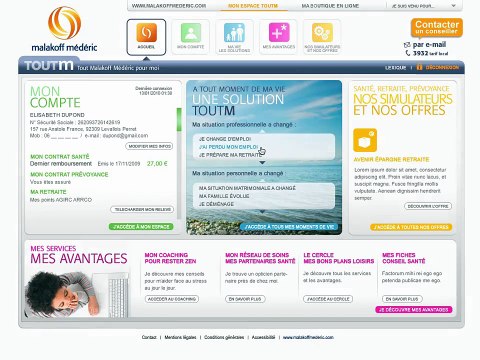Click J'accède à mon espace button
The height and width of the screenshot is (360, 480).
(x=141, y=227)
